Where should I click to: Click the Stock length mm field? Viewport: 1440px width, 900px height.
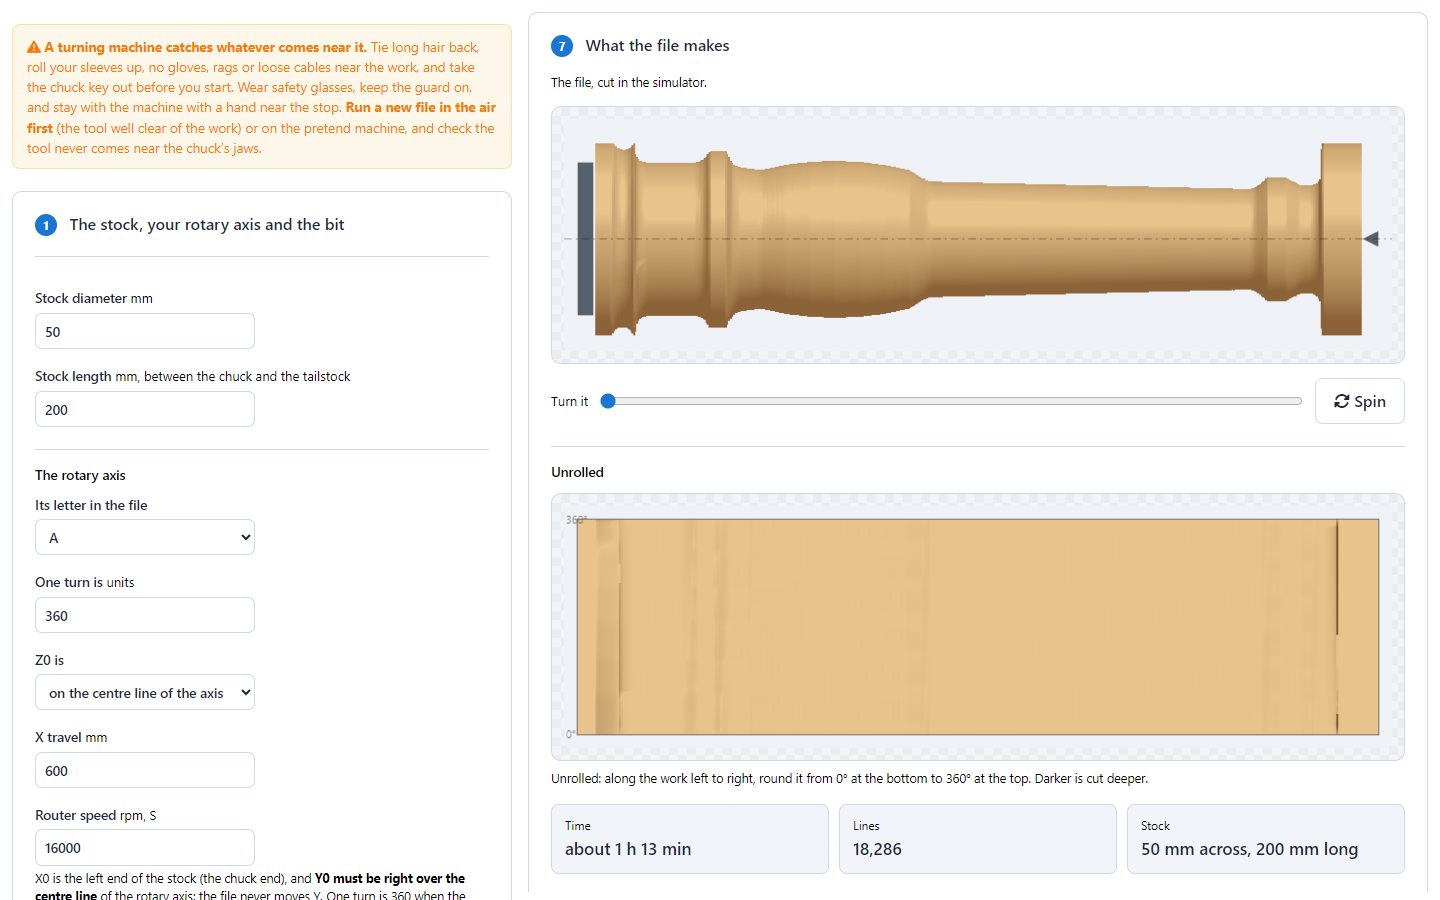(x=145, y=409)
